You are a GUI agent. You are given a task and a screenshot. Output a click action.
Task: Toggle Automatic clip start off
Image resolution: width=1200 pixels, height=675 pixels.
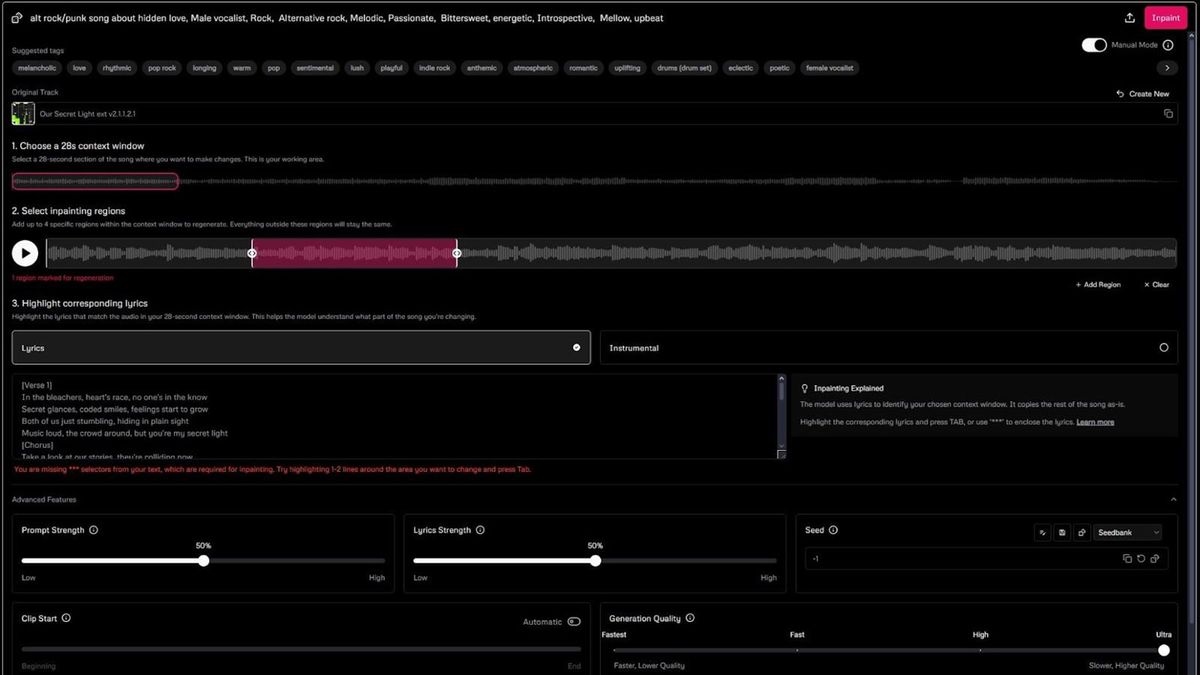[x=574, y=621]
